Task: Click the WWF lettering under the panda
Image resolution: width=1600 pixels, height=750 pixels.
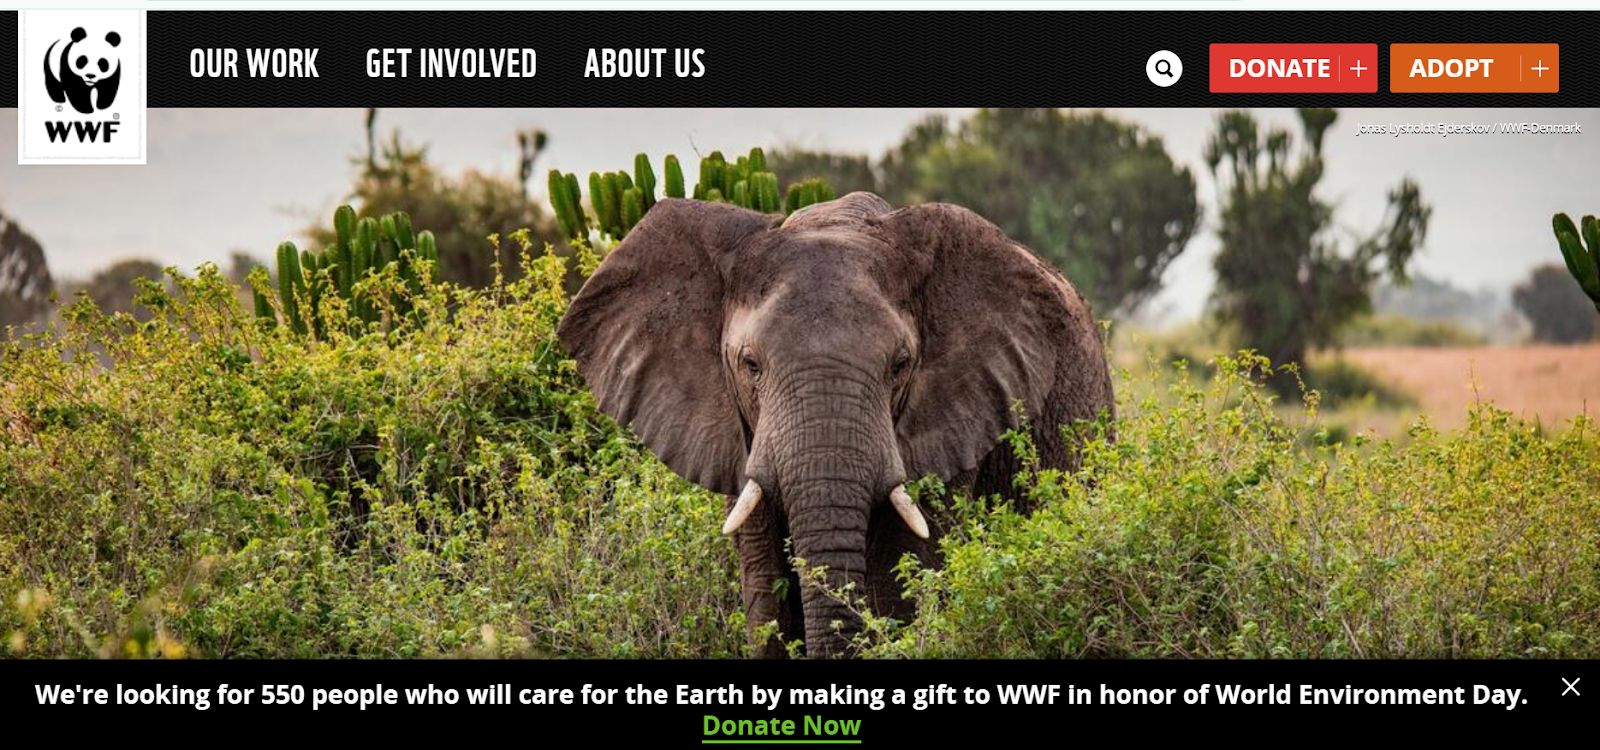Action: tap(82, 131)
